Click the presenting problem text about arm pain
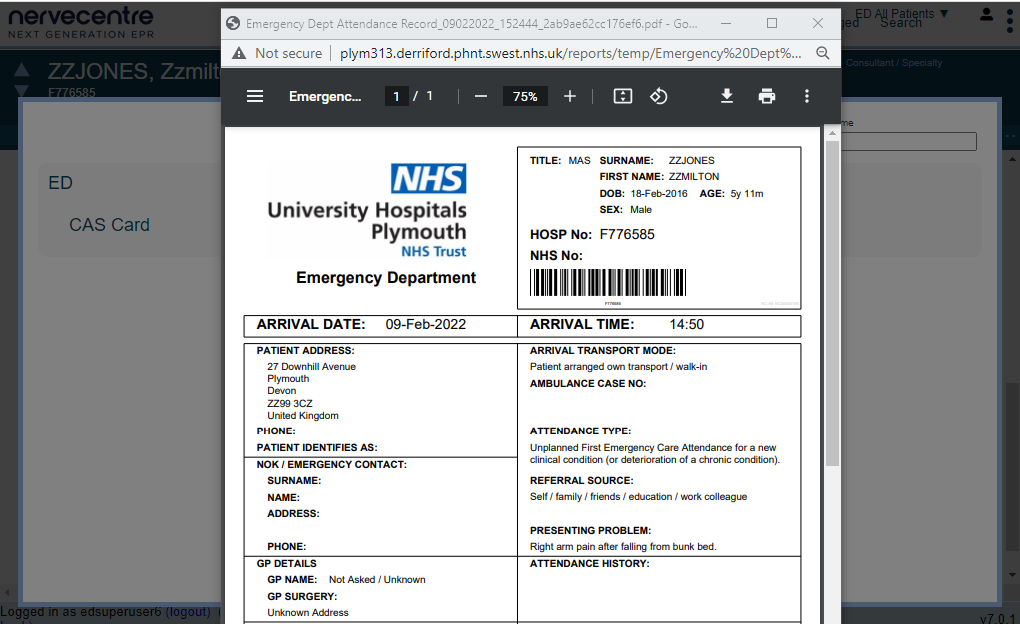Image resolution: width=1020 pixels, height=624 pixels. pyautogui.click(x=623, y=547)
